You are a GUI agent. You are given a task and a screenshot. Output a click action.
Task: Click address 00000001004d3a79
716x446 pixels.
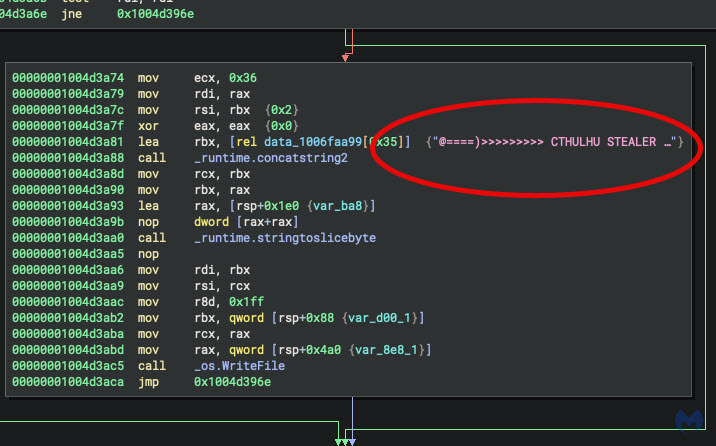tap(68, 94)
